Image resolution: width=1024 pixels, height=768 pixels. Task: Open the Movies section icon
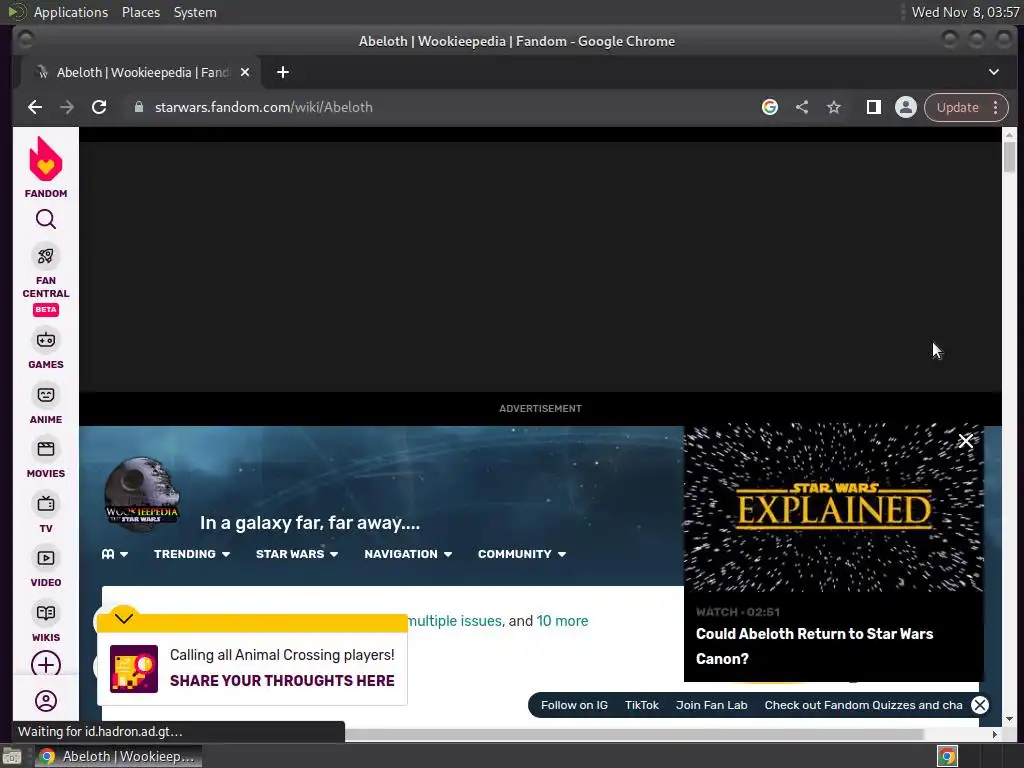[46, 449]
